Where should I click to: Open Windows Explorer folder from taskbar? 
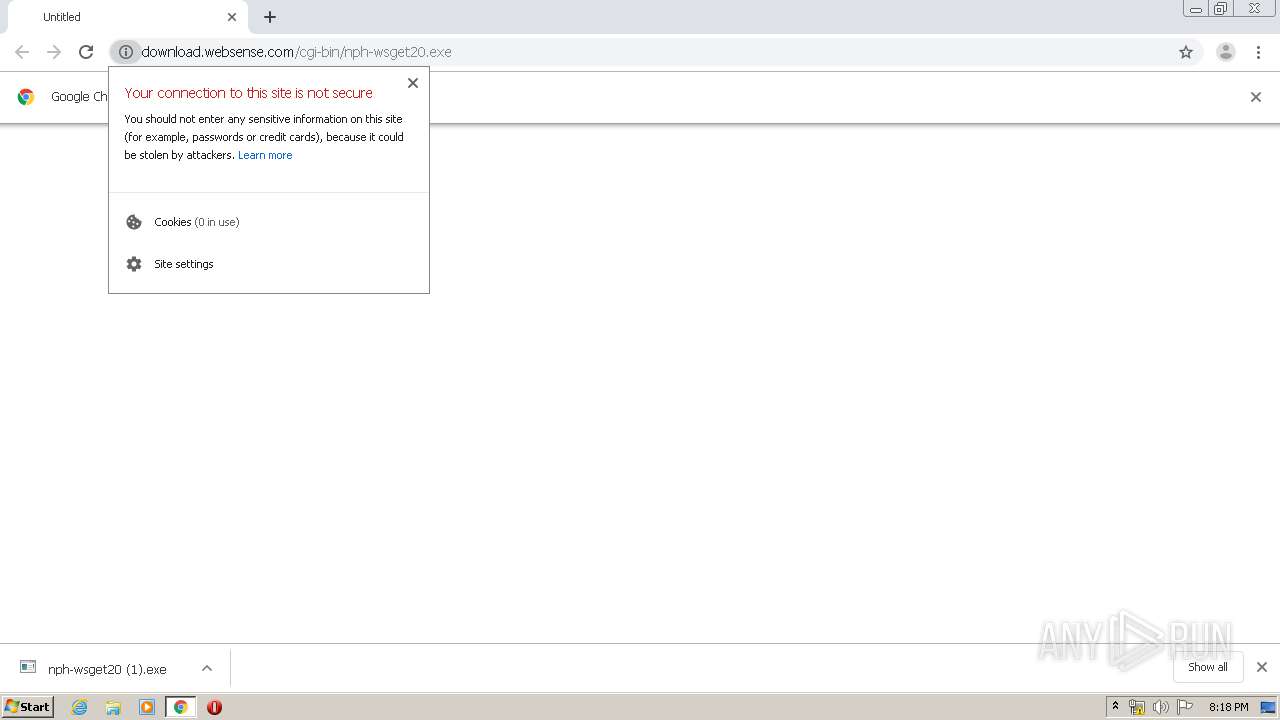tap(113, 707)
